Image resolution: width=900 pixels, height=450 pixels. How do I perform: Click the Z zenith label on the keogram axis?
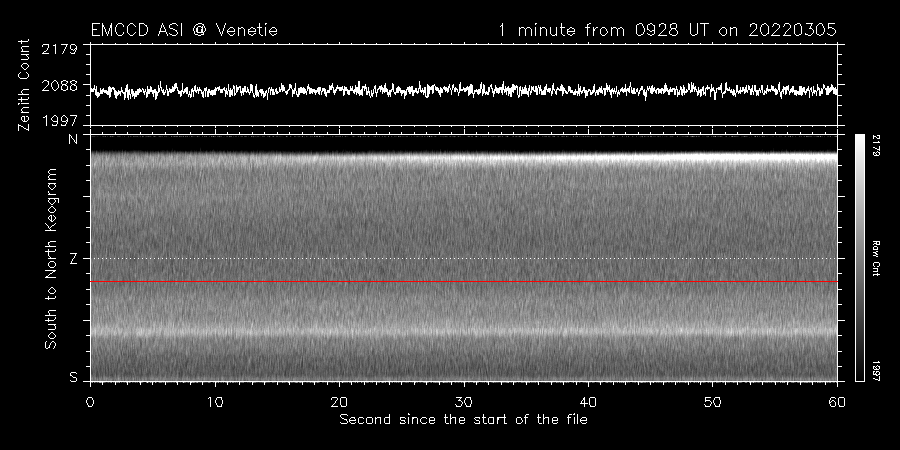[73, 259]
